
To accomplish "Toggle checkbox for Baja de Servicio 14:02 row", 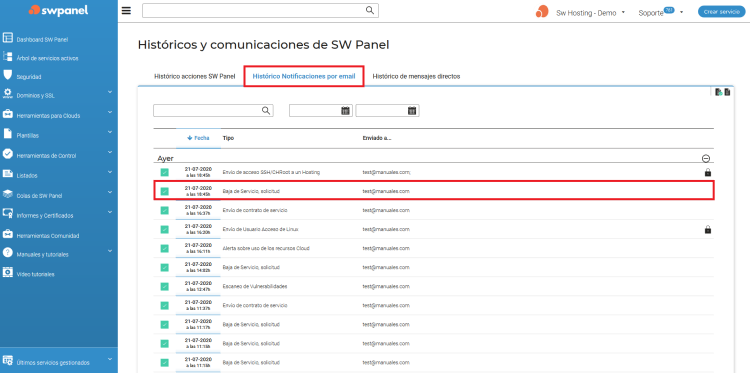I will tap(165, 268).
